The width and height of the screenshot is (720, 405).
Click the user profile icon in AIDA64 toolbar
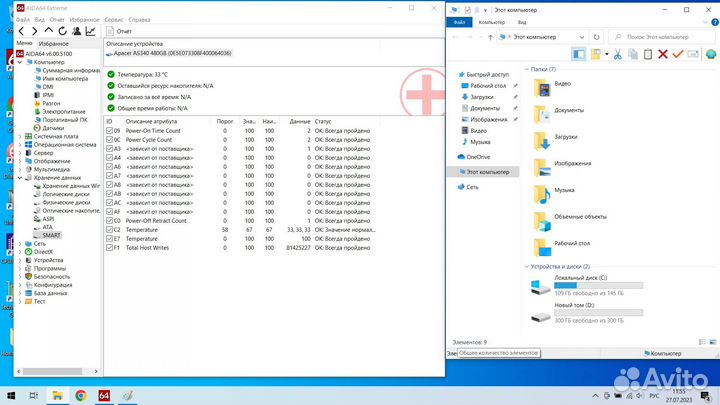click(77, 32)
